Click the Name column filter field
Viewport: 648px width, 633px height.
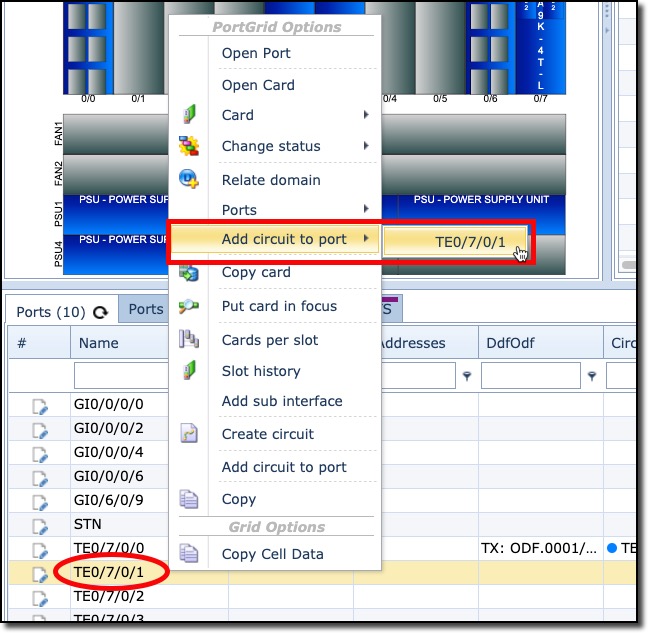(118, 376)
